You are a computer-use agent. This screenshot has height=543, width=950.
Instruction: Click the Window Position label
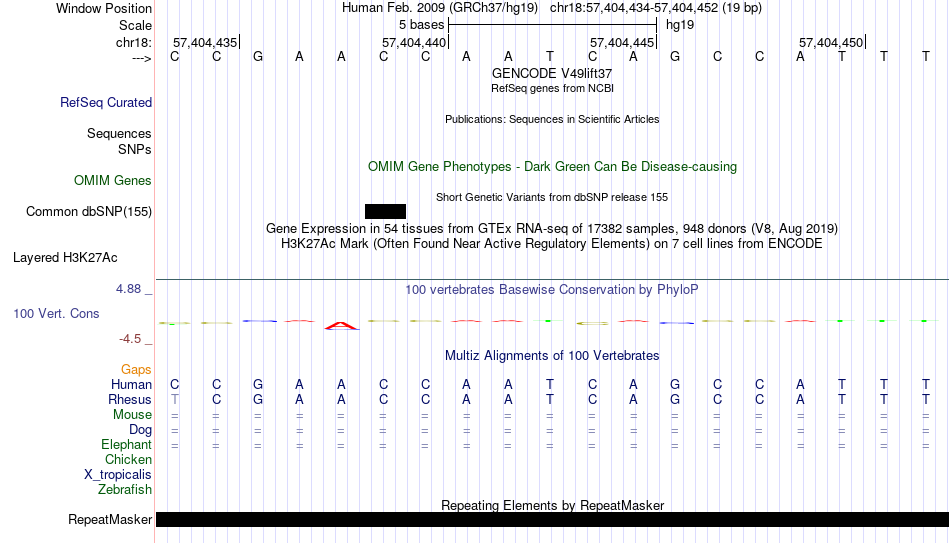point(104,8)
